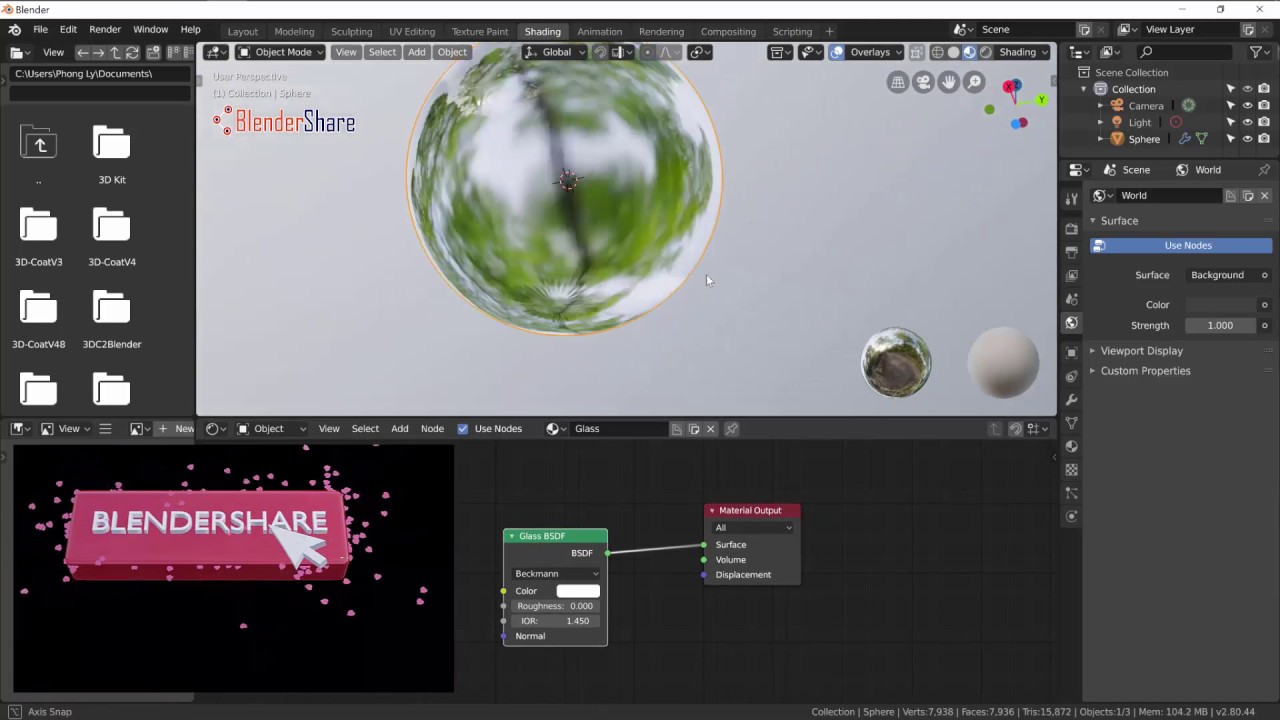This screenshot has width=1280, height=720.
Task: Go to parent directory in file browser
Action: (115, 52)
